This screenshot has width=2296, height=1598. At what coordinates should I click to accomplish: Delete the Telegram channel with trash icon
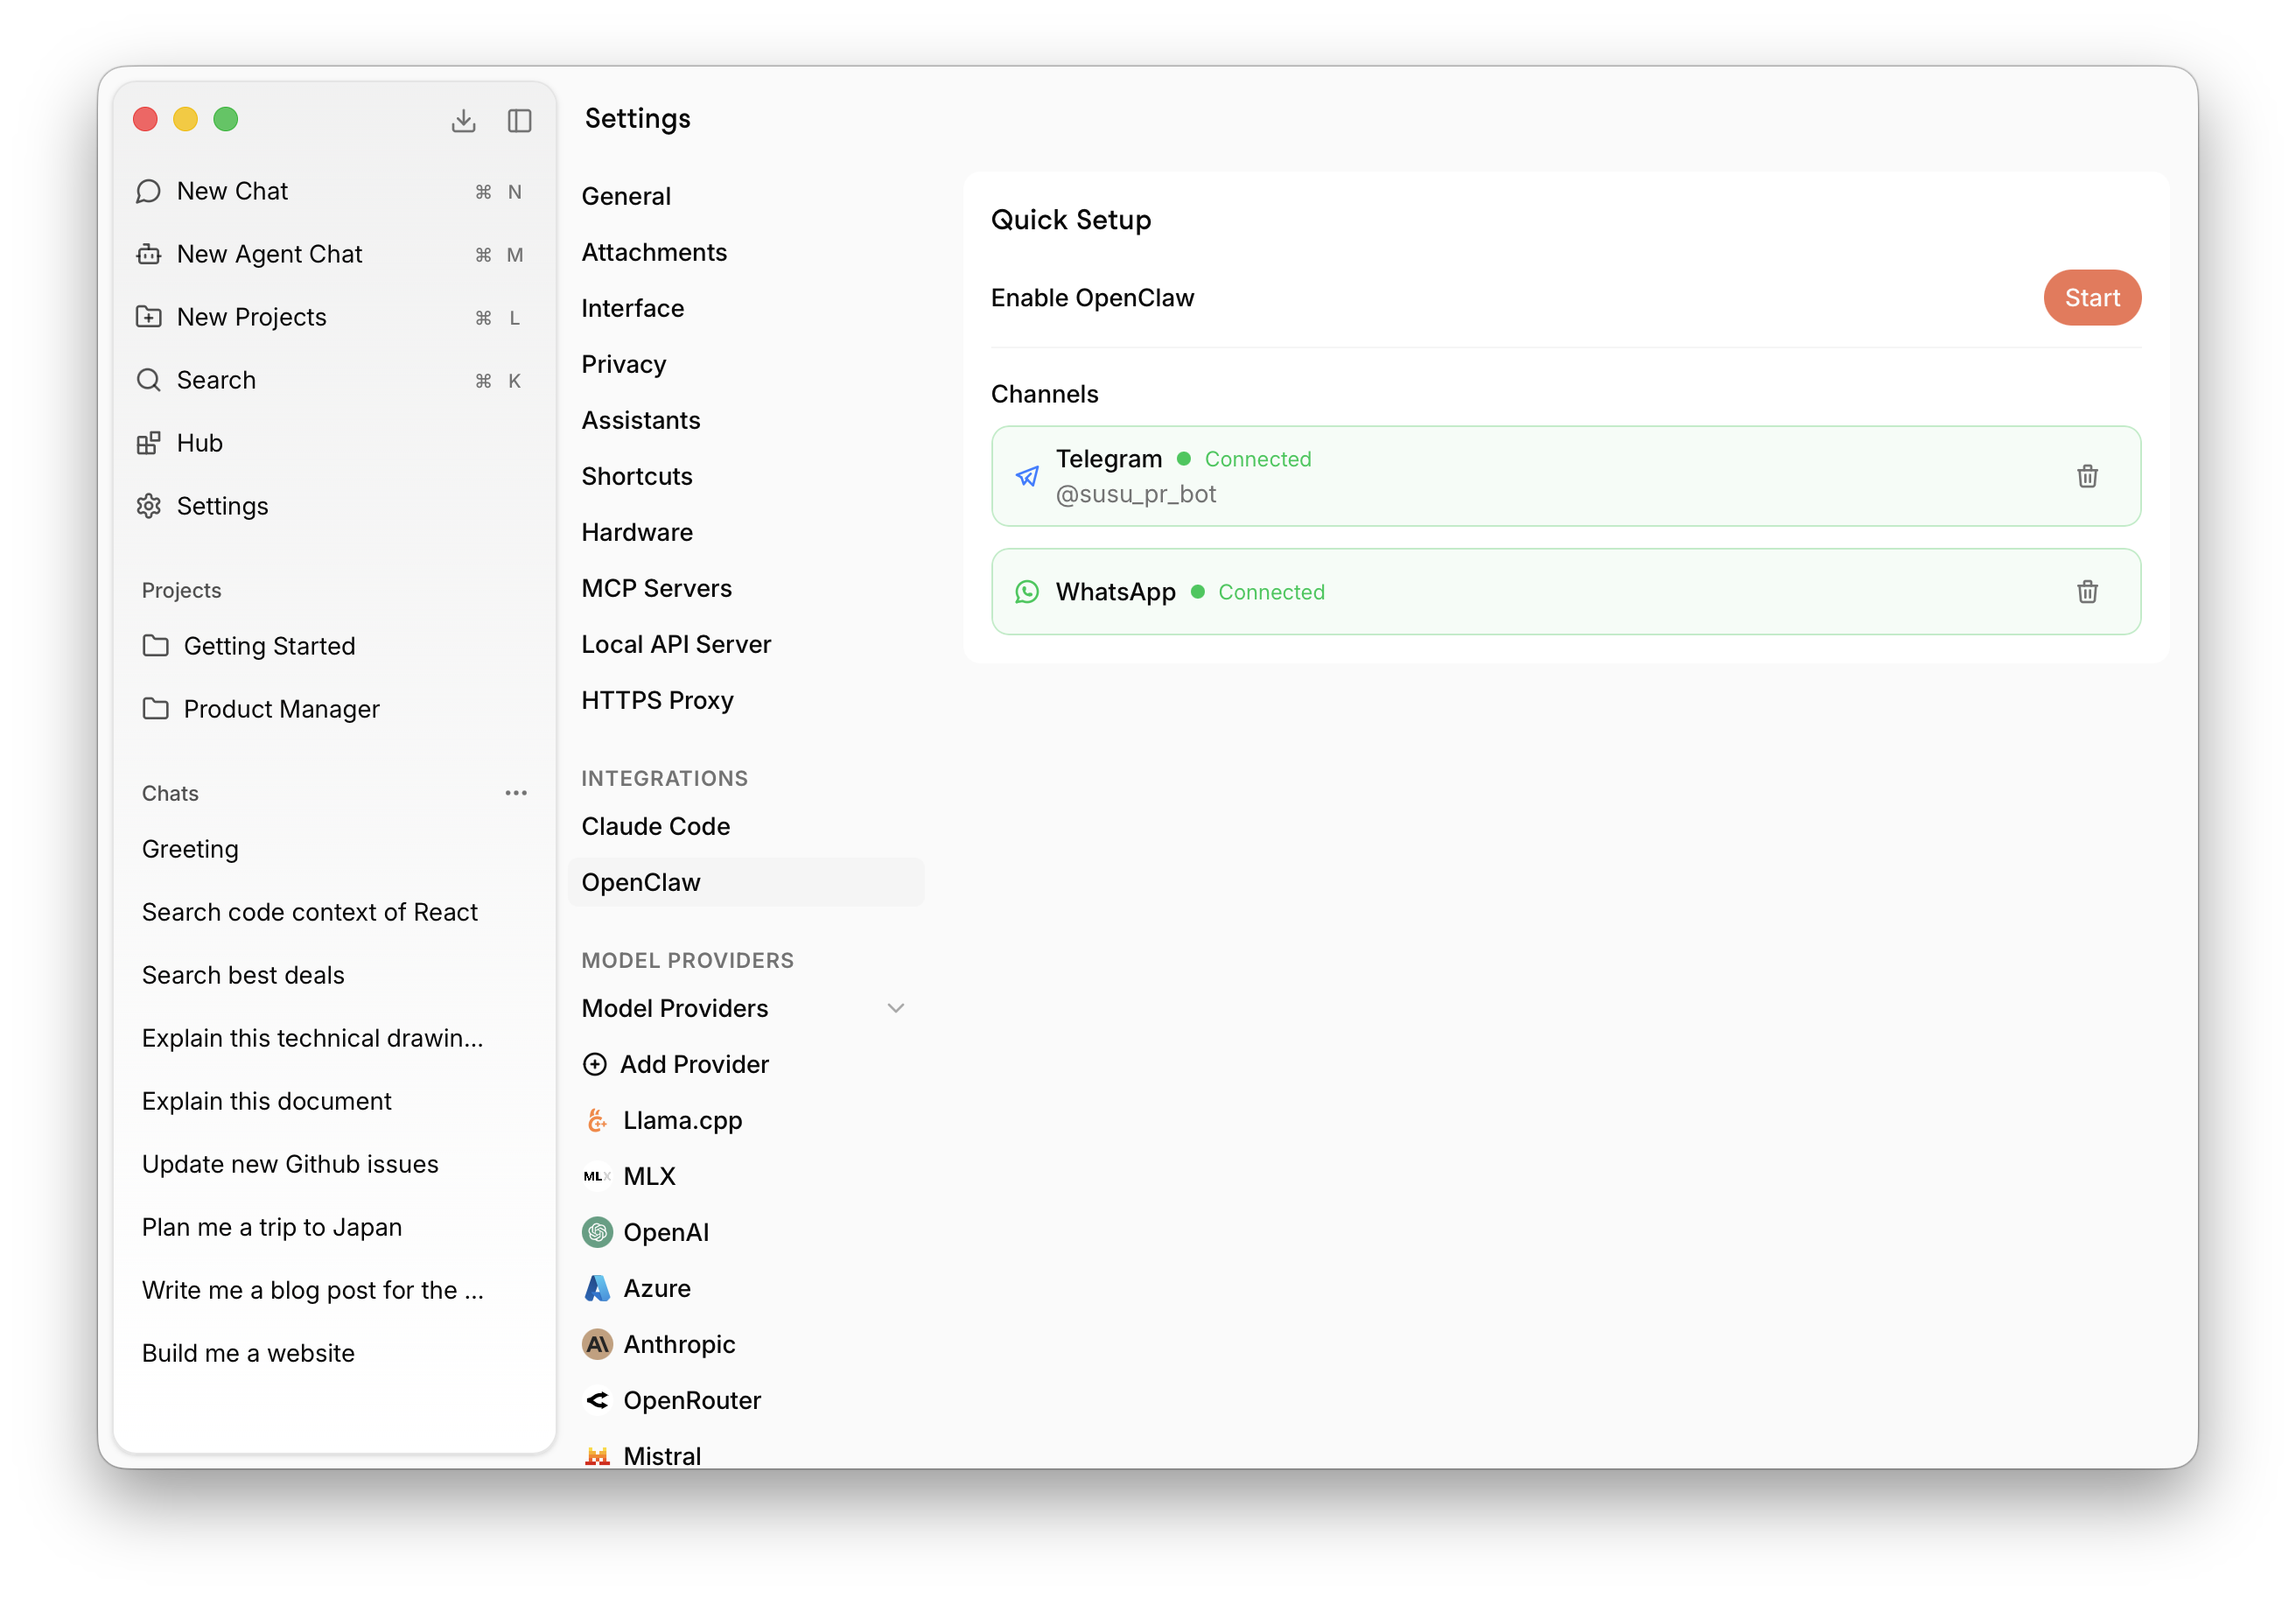(2087, 476)
